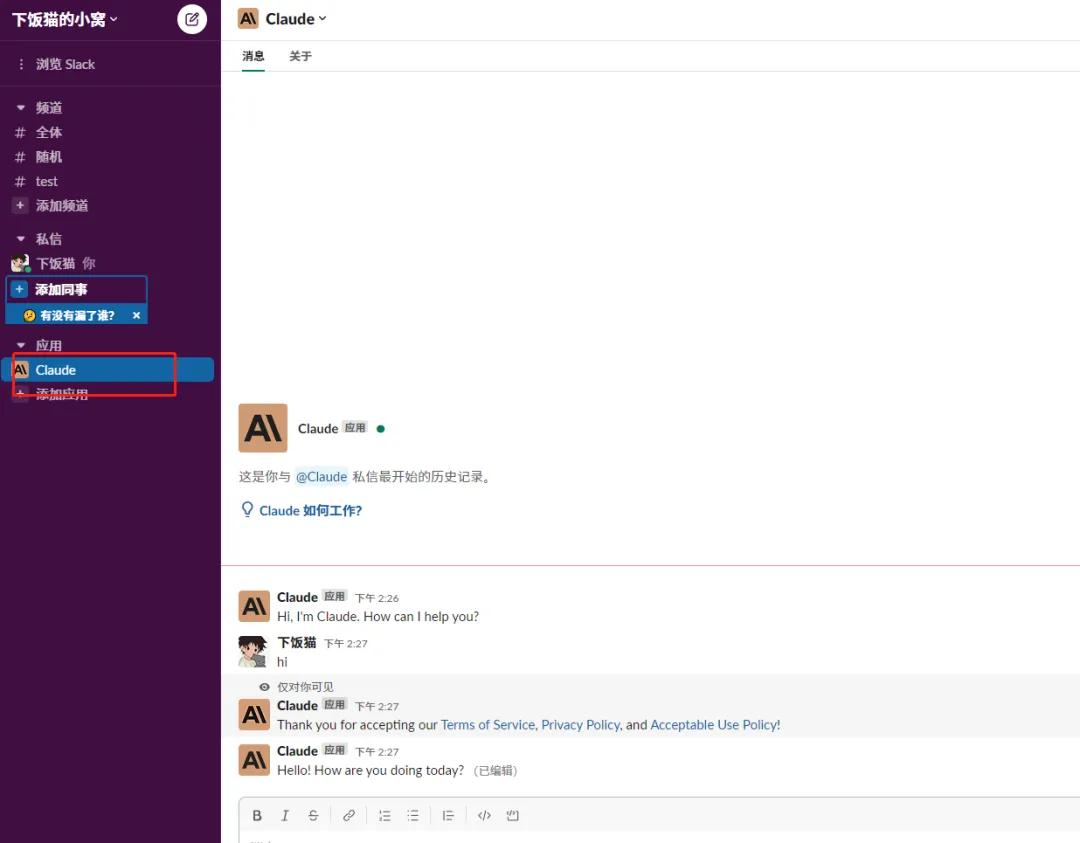Open the Acceptable Use Policy link
Screen dimensions: 1080x843
pos(715,725)
